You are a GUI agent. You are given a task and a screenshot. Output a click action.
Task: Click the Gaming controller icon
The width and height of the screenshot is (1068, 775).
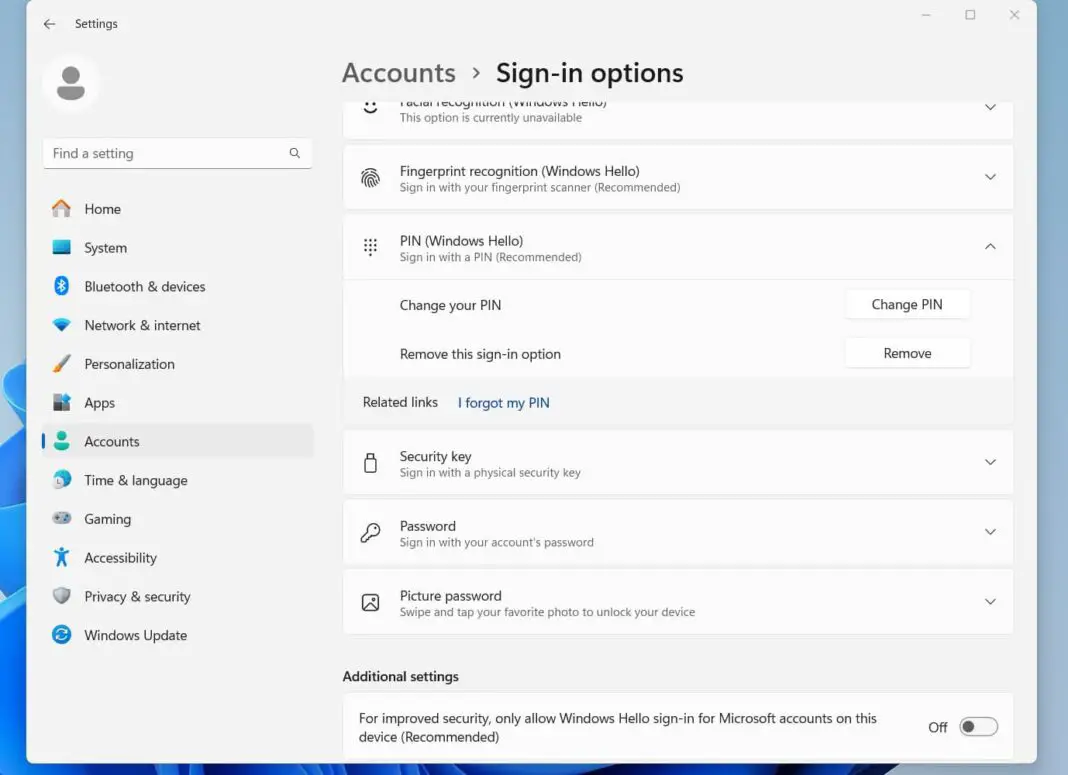pos(62,519)
